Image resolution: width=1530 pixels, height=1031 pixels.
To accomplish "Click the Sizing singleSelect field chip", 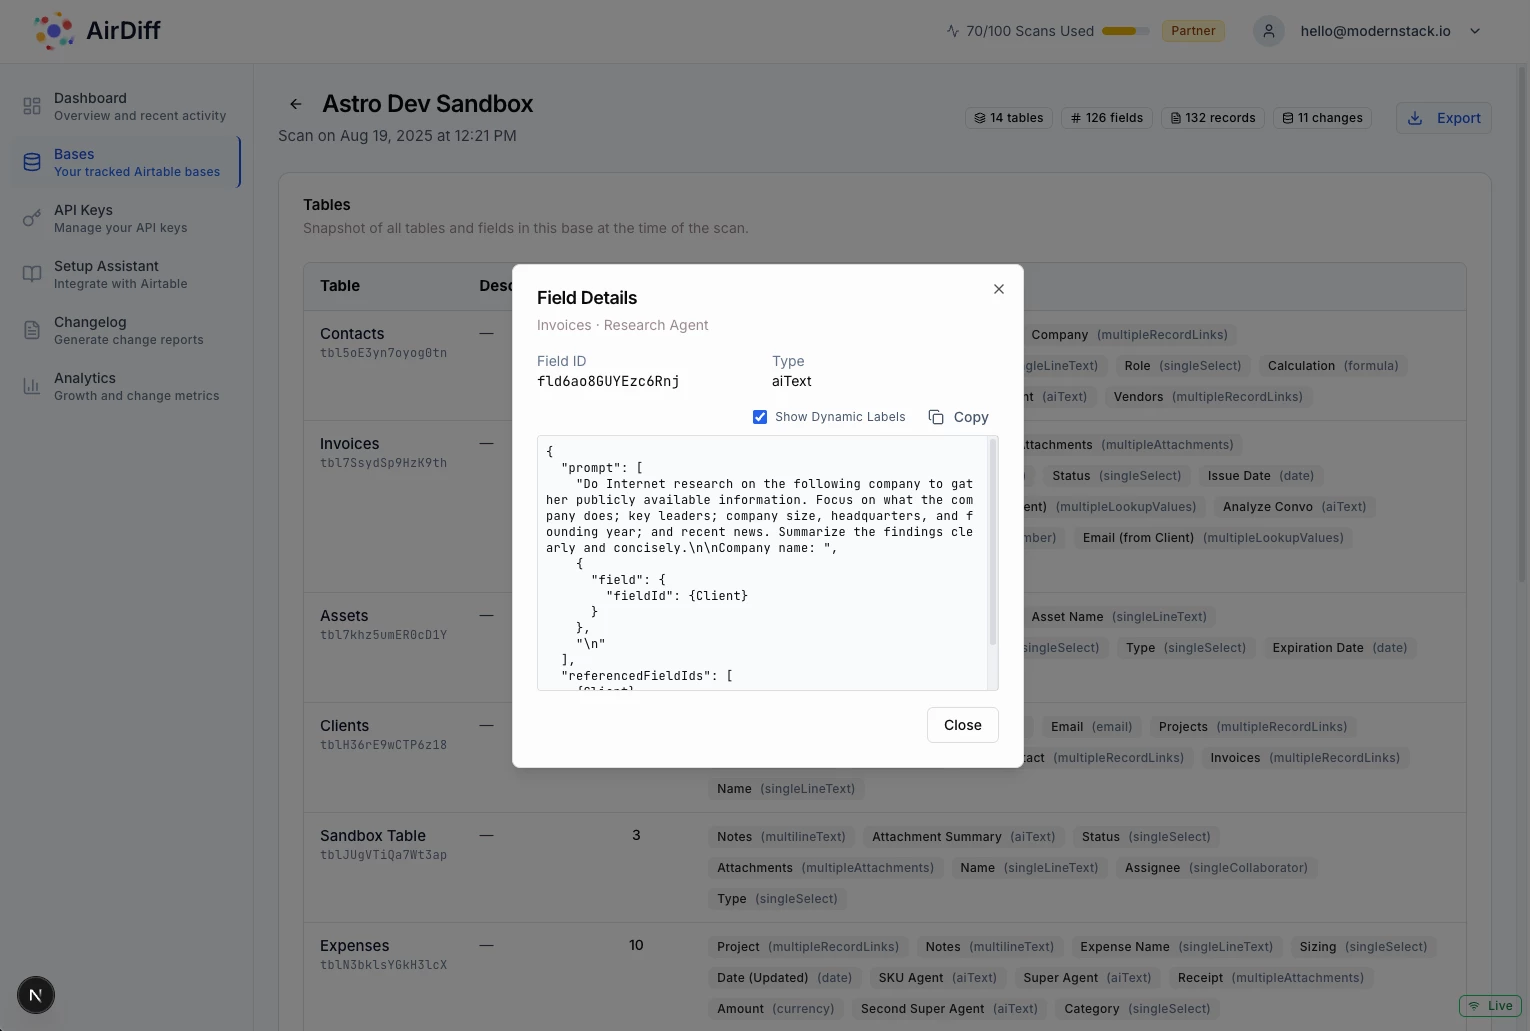I will (x=1363, y=947).
